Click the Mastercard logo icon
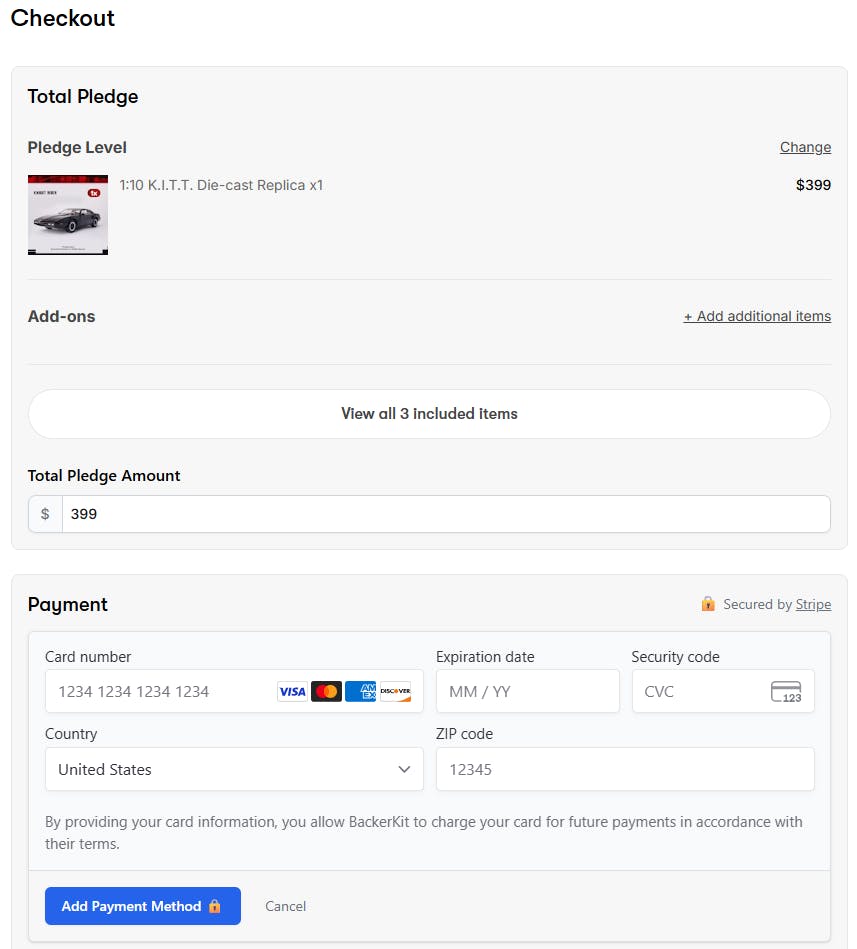Viewport: 857px width, 949px height. click(x=326, y=691)
